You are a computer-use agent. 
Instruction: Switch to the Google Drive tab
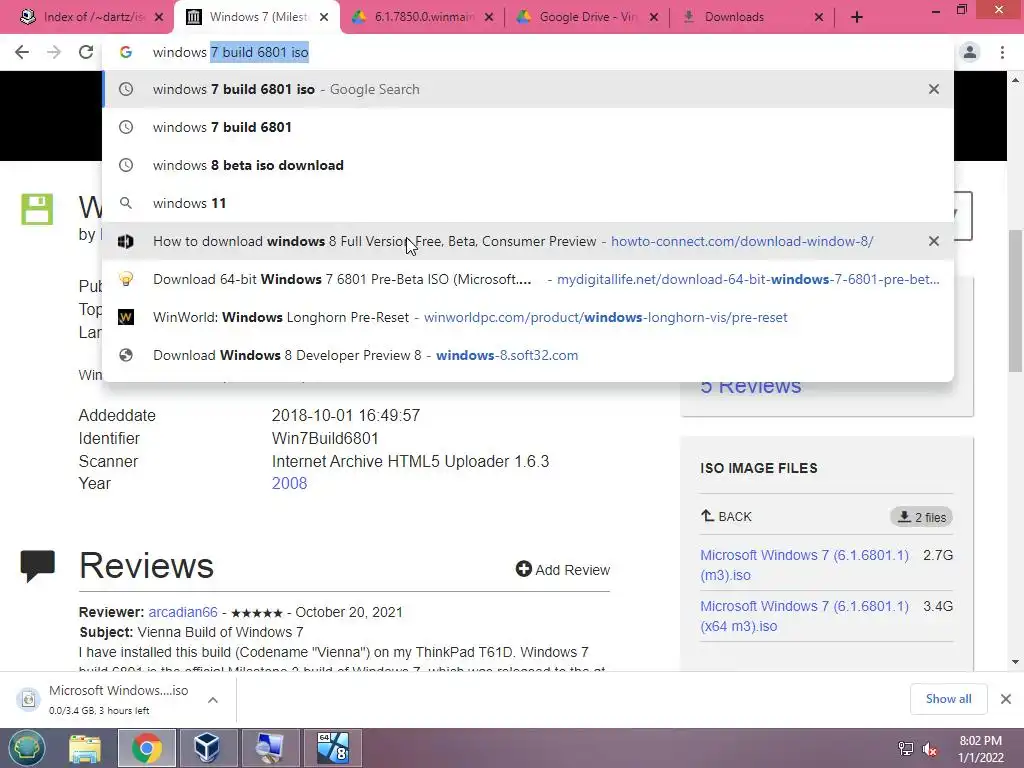click(x=586, y=17)
